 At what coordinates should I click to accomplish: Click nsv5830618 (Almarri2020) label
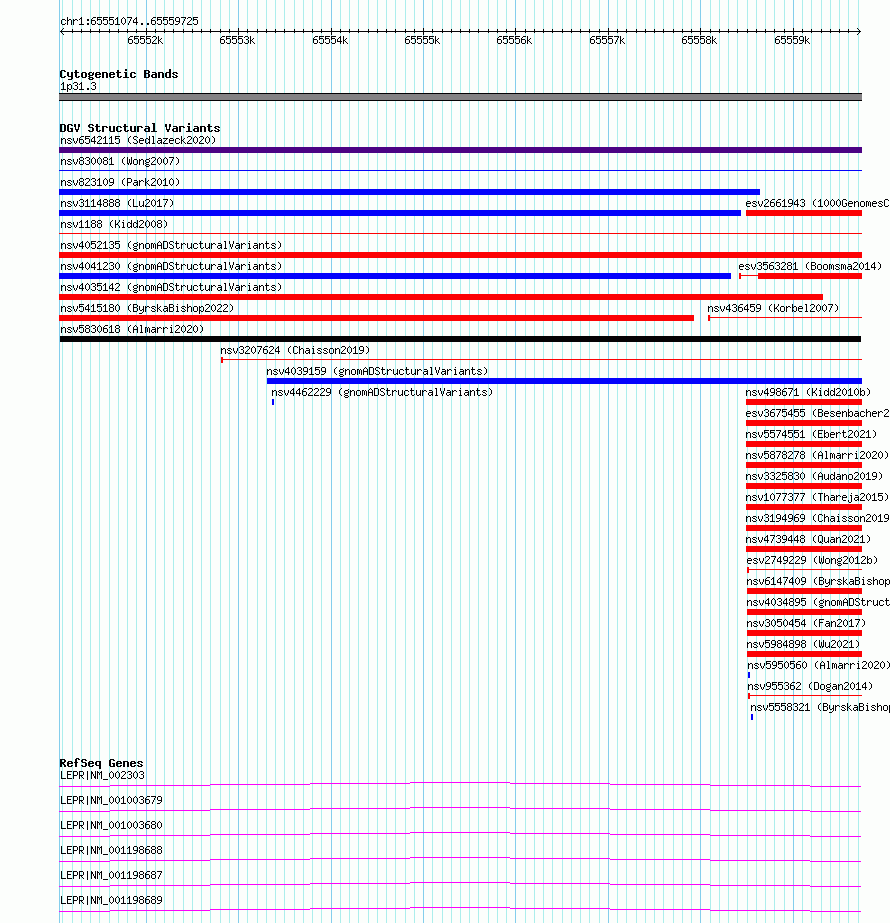132,329
